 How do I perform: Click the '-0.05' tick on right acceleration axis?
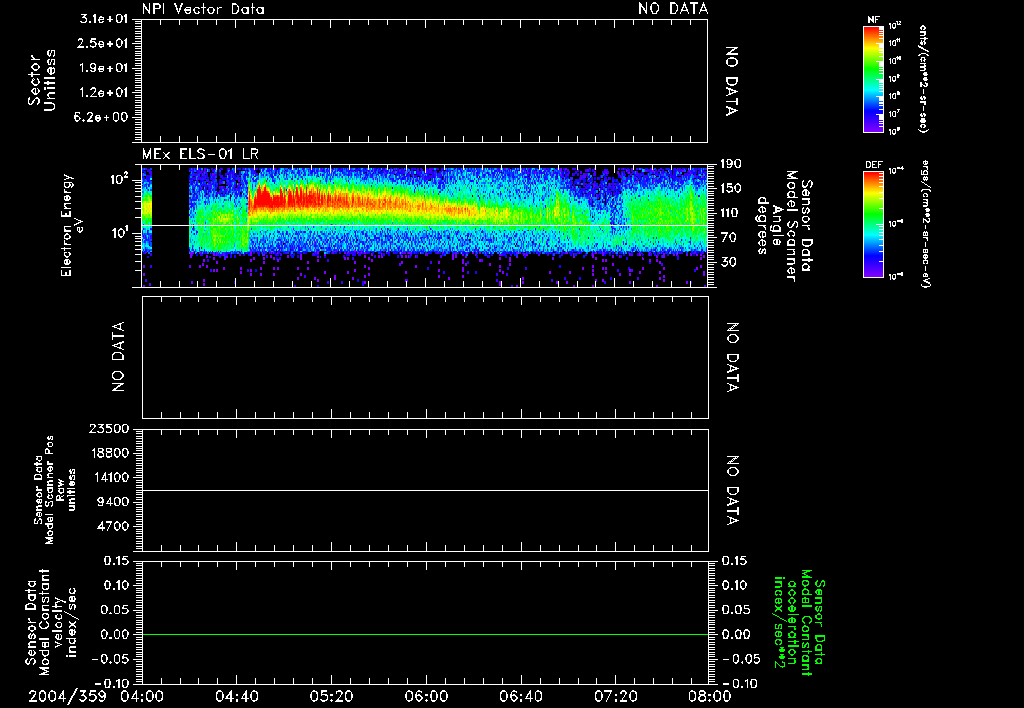click(x=741, y=659)
